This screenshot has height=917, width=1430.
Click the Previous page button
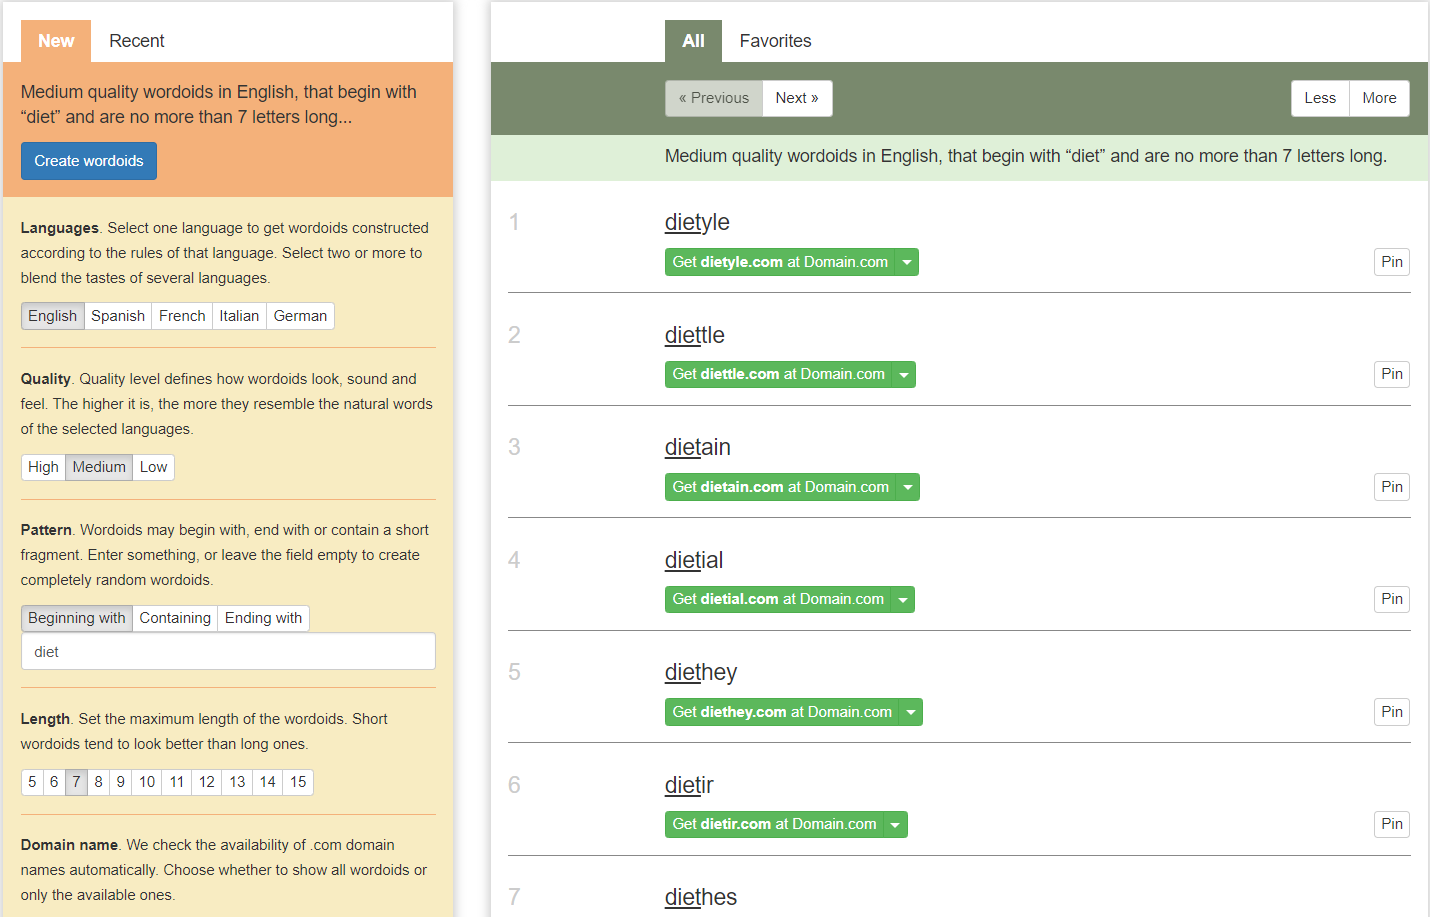coord(713,98)
